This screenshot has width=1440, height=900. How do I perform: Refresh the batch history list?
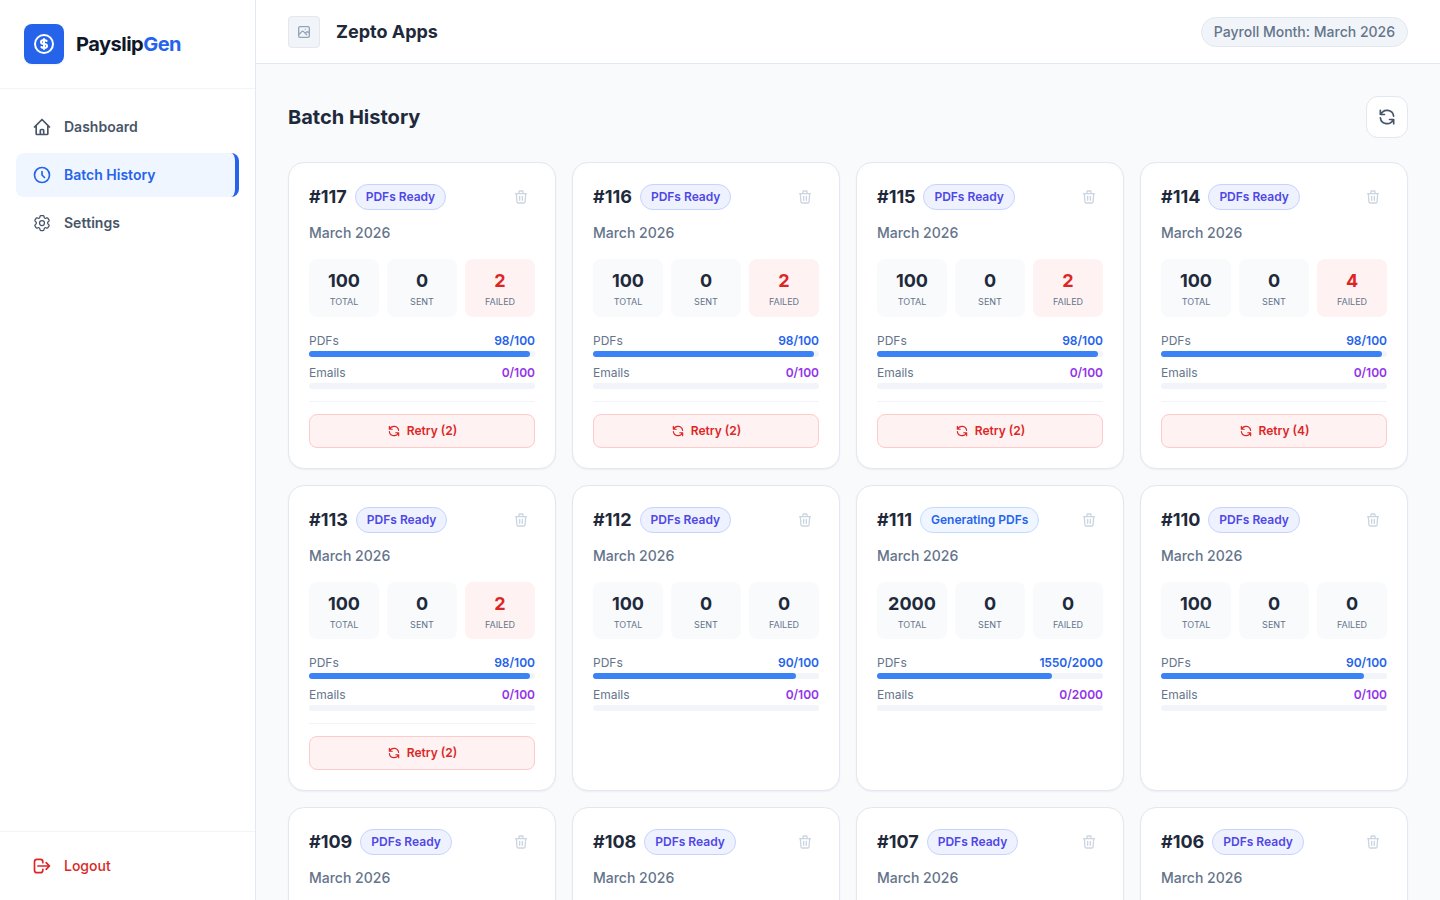pos(1387,117)
